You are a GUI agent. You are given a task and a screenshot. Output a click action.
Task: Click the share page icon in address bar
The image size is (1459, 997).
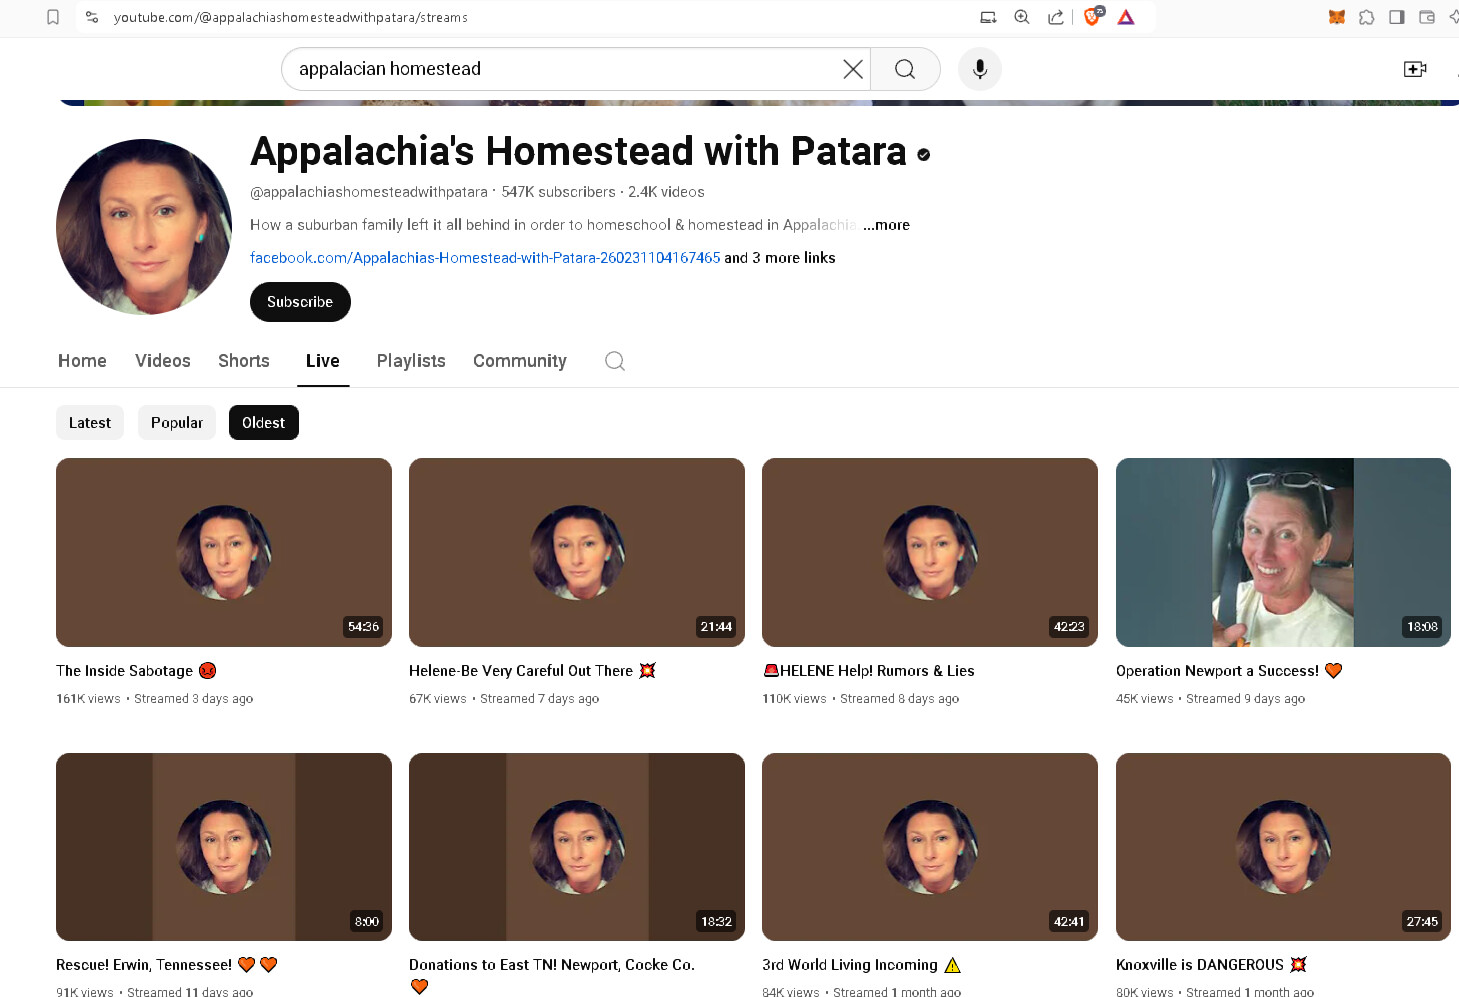(x=1055, y=17)
